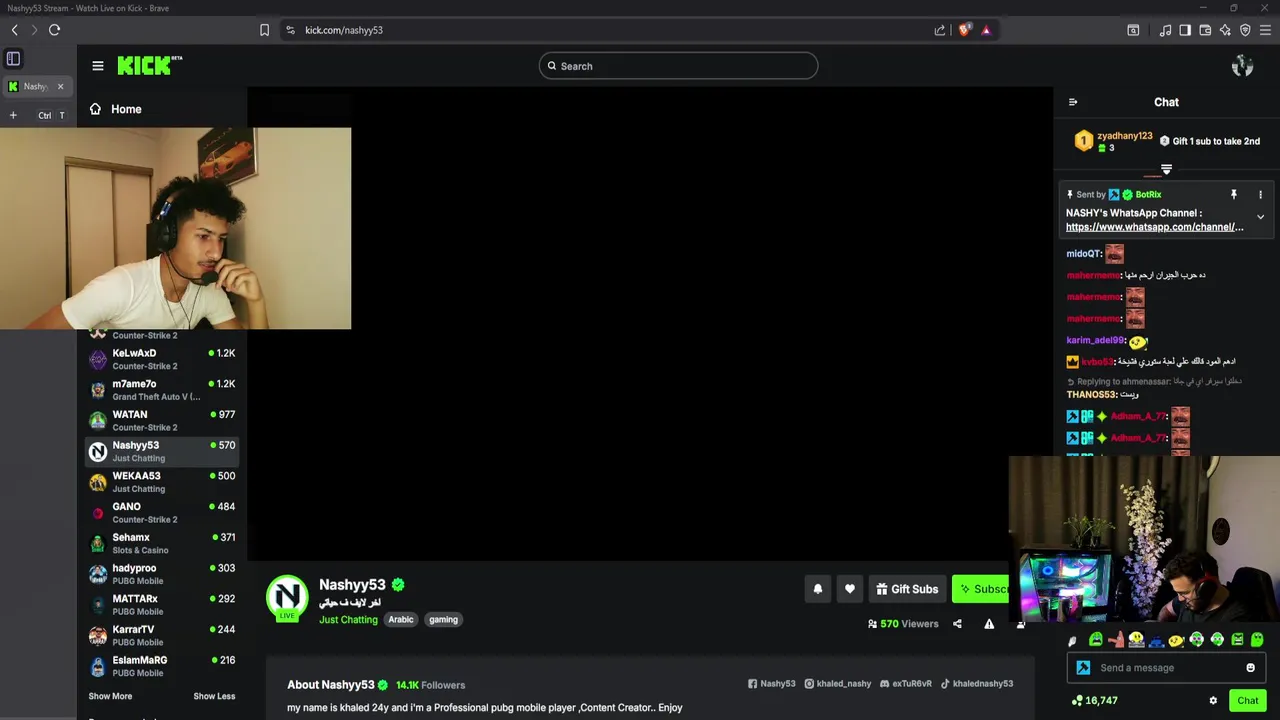Share page via address bar icon
Viewport: 1280px width, 720px height.
coord(940,30)
